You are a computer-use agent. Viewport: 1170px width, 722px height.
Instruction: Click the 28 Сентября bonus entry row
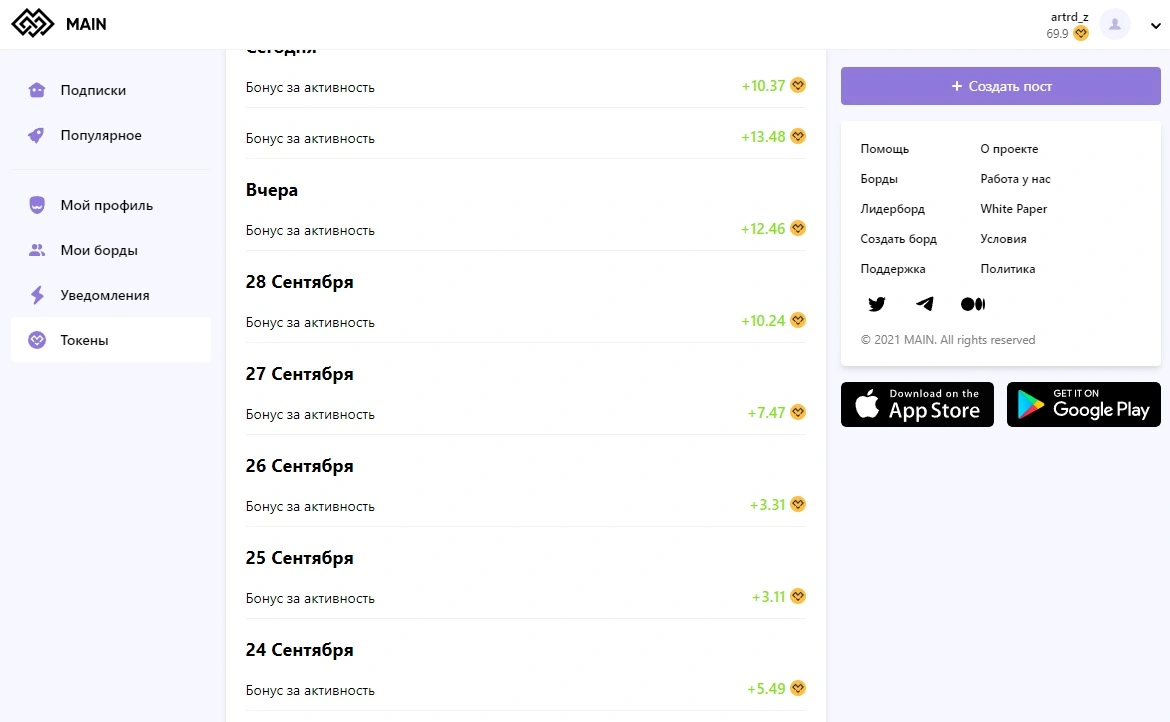525,321
